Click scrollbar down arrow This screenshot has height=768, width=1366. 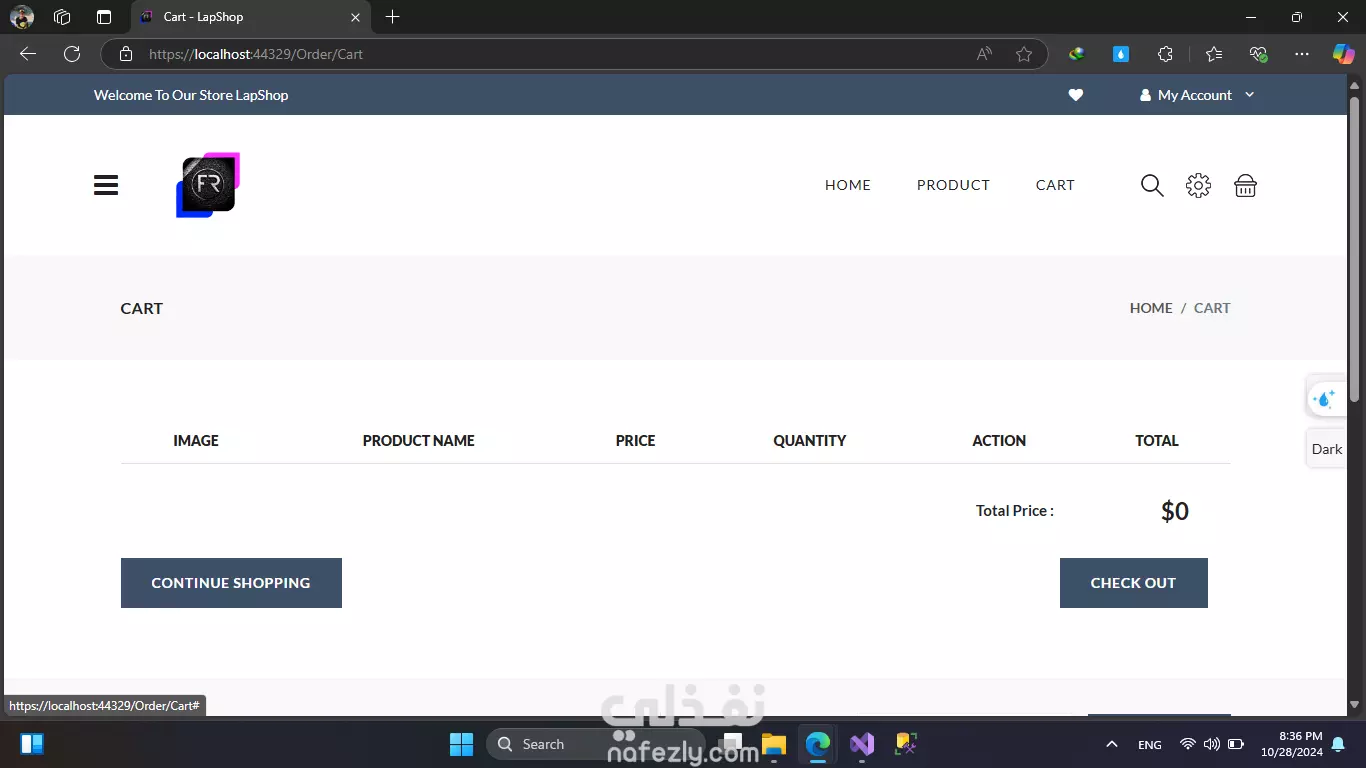tap(1354, 704)
